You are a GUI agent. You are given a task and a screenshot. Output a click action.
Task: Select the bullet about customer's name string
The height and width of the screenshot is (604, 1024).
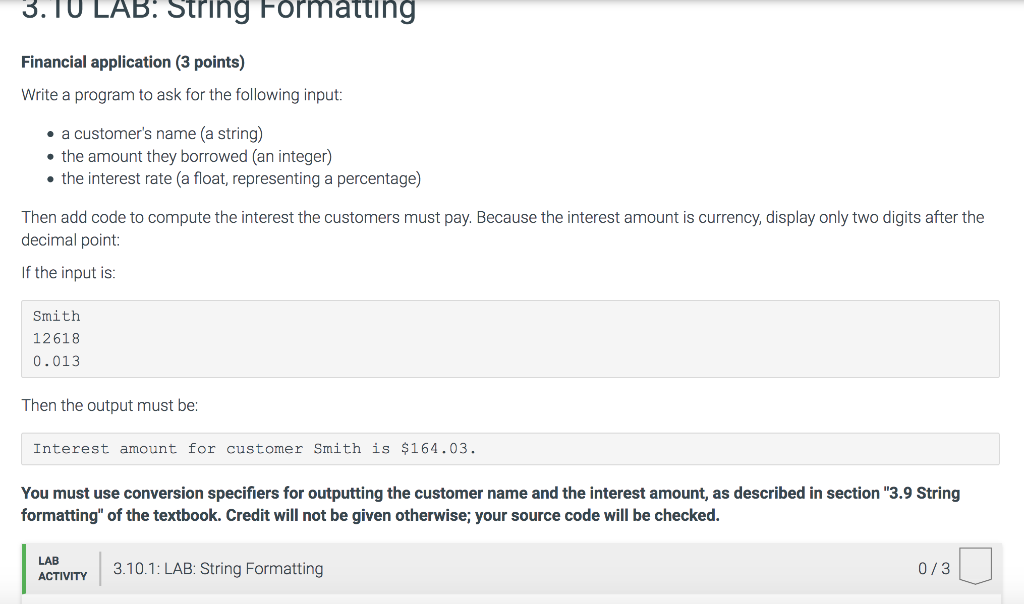pyautogui.click(x=161, y=133)
